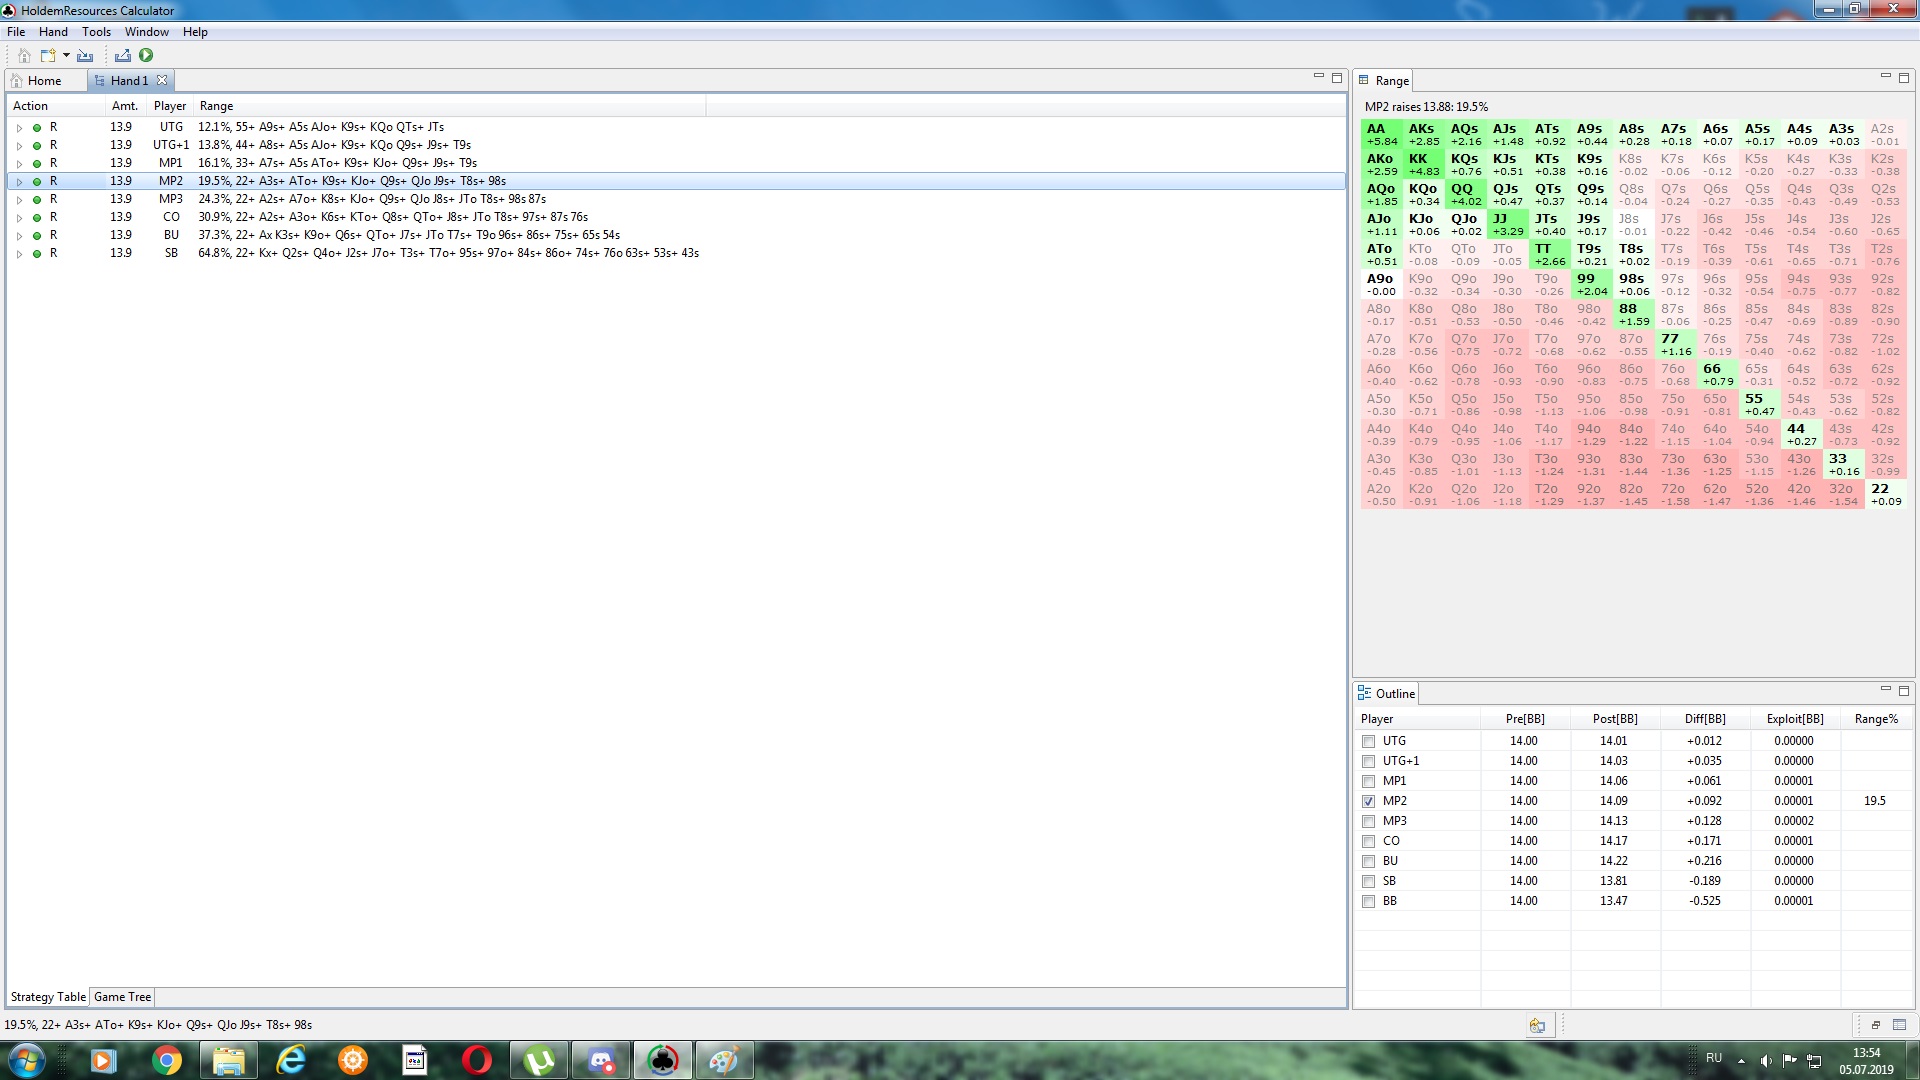Expand the UTG+1 raise row
Image resolution: width=1920 pixels, height=1080 pixels.
click(19, 146)
